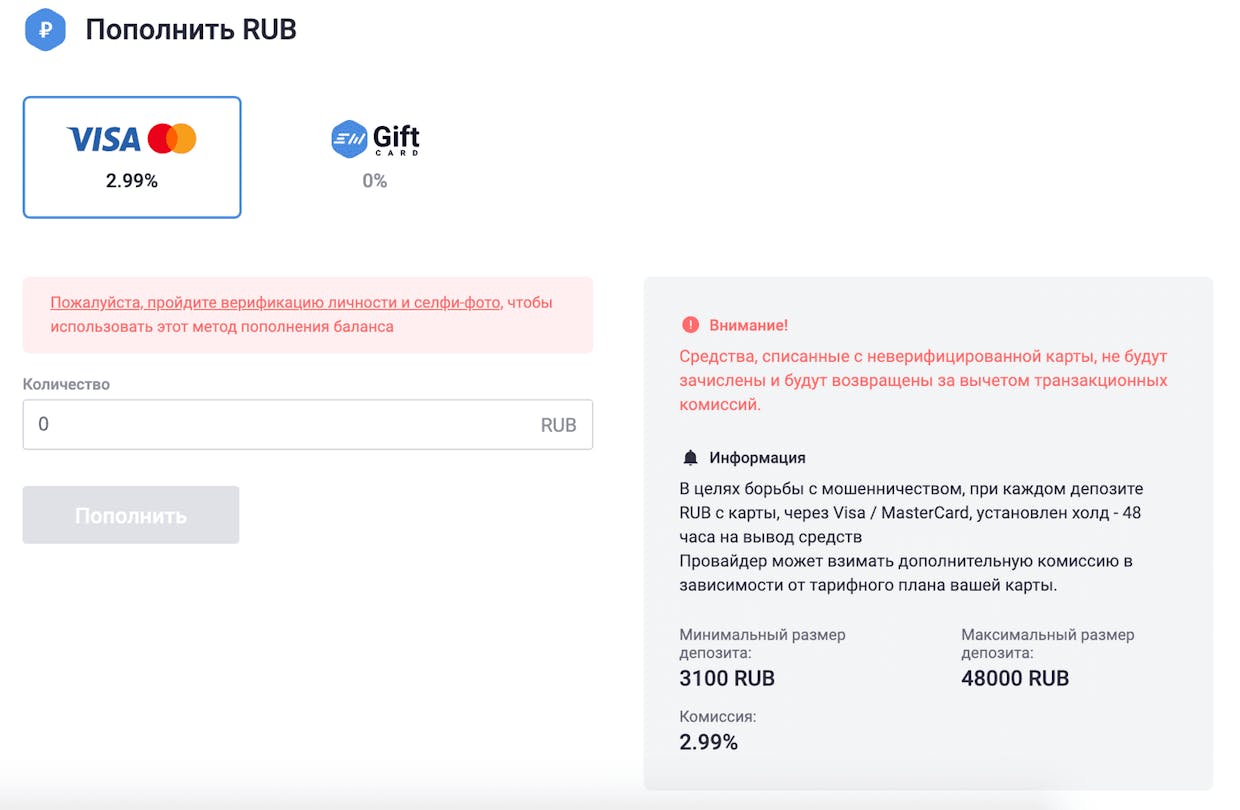Click the Внимание! warning heading
This screenshot has width=1240, height=810.
(749, 325)
